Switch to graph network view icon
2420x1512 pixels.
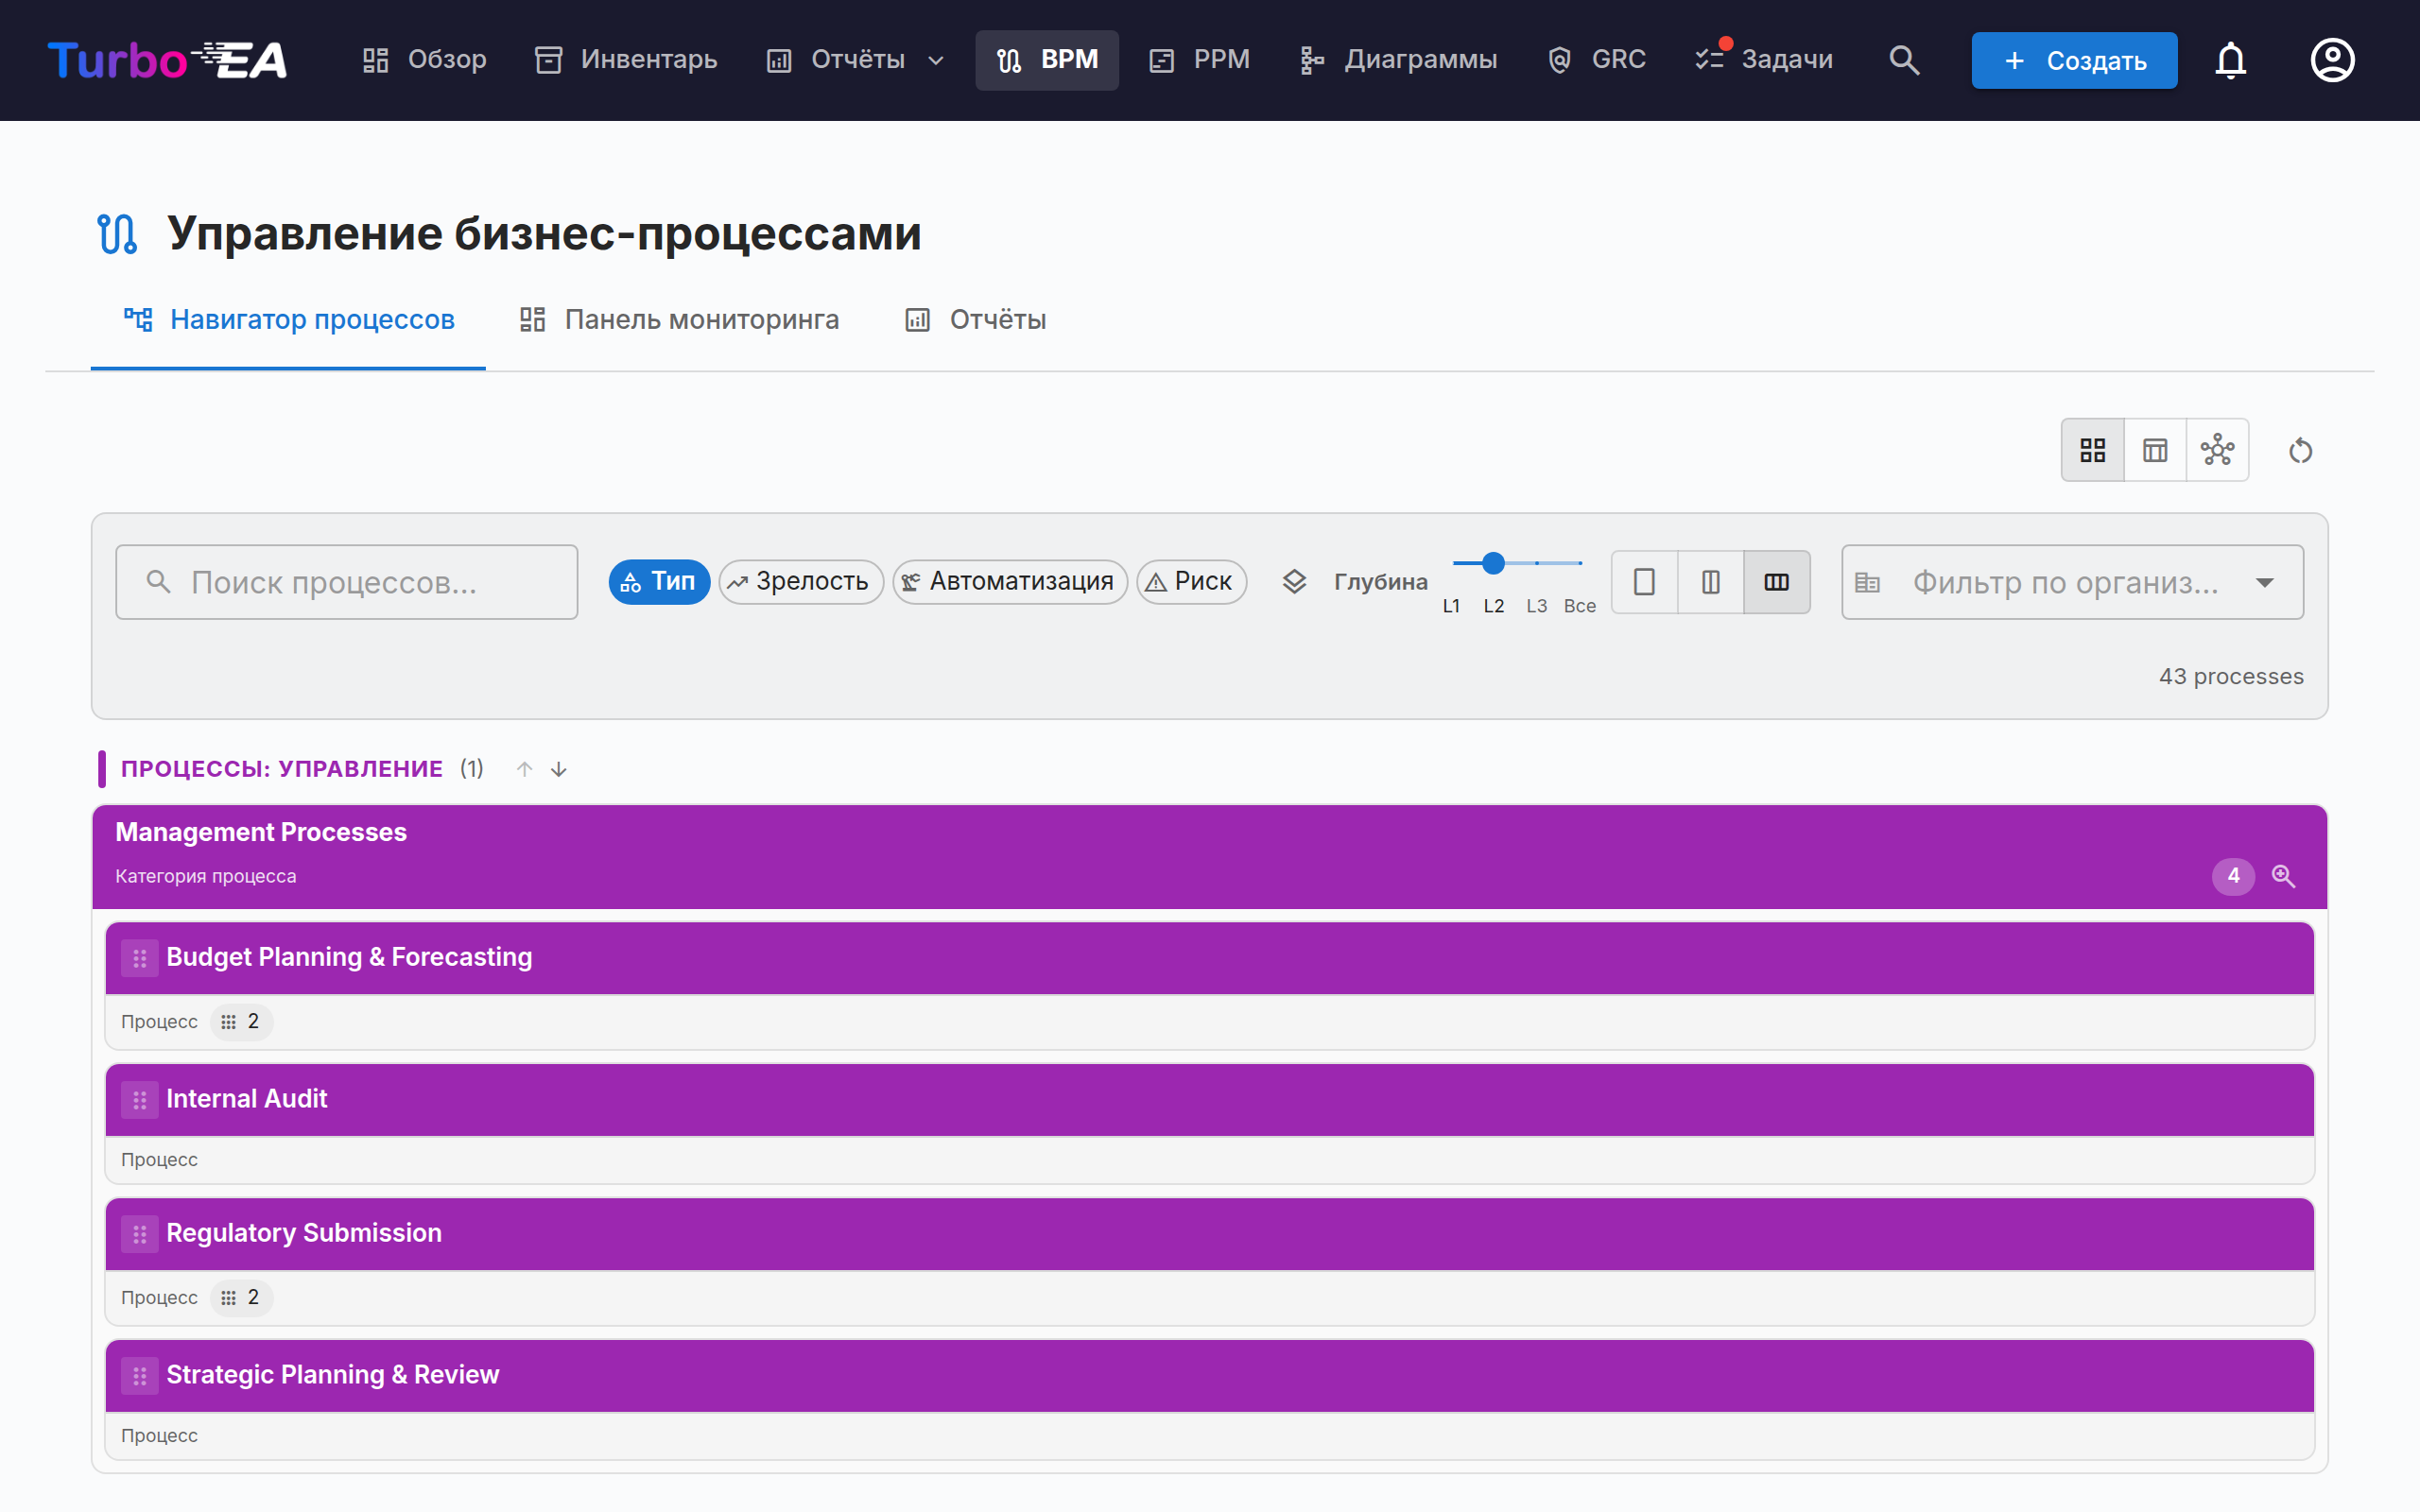click(2217, 450)
